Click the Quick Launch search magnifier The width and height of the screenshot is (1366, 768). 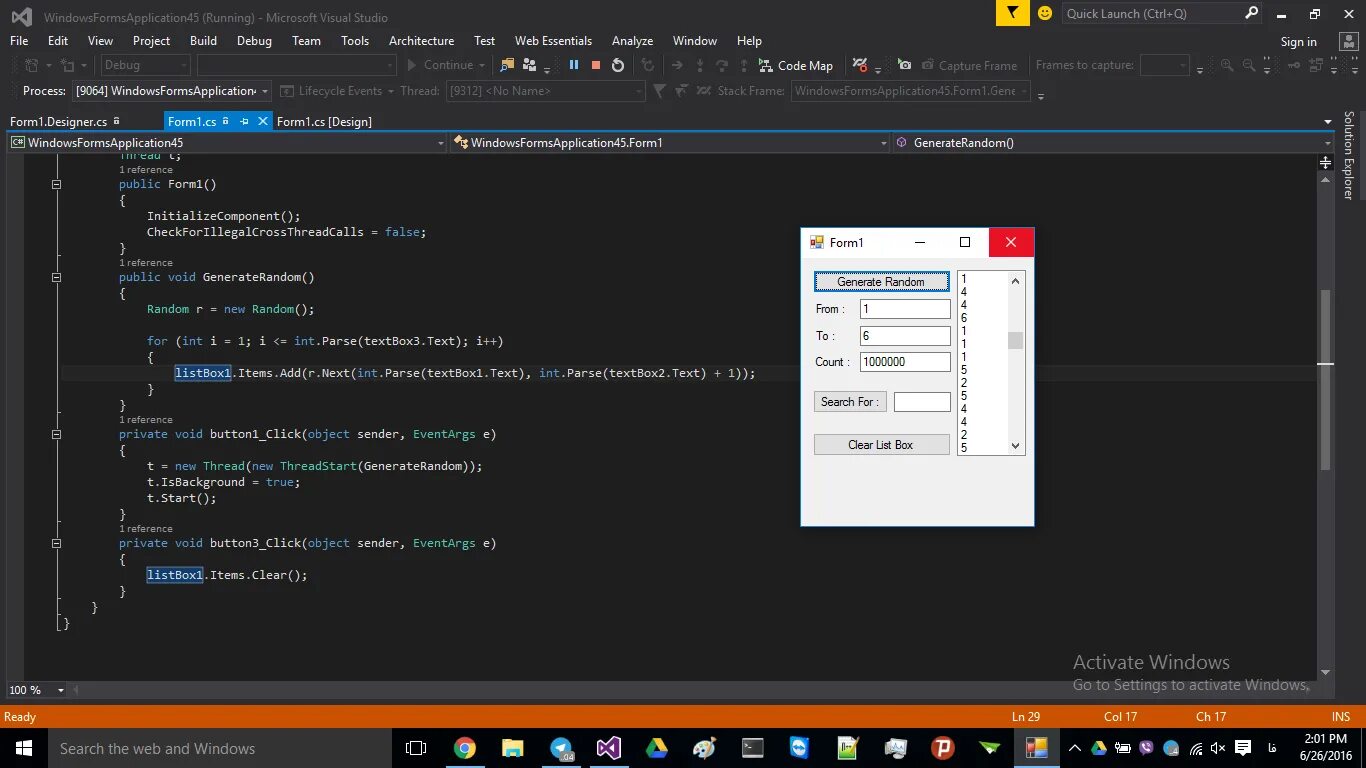[x=1251, y=13]
